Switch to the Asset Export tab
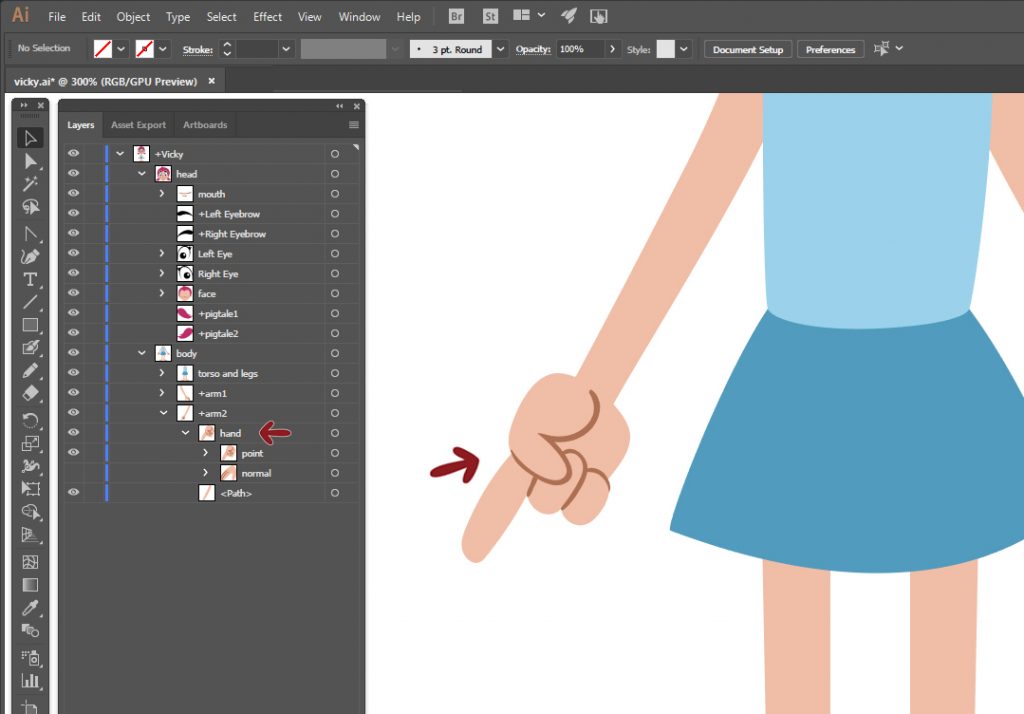Viewport: 1024px width, 714px height. pyautogui.click(x=138, y=125)
